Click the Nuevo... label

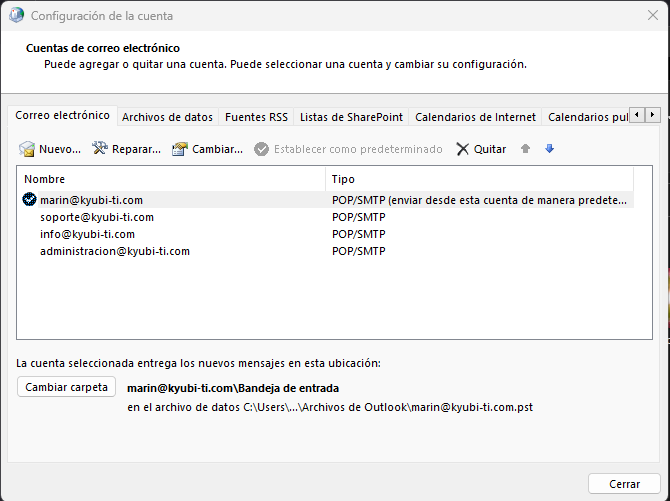[60, 149]
